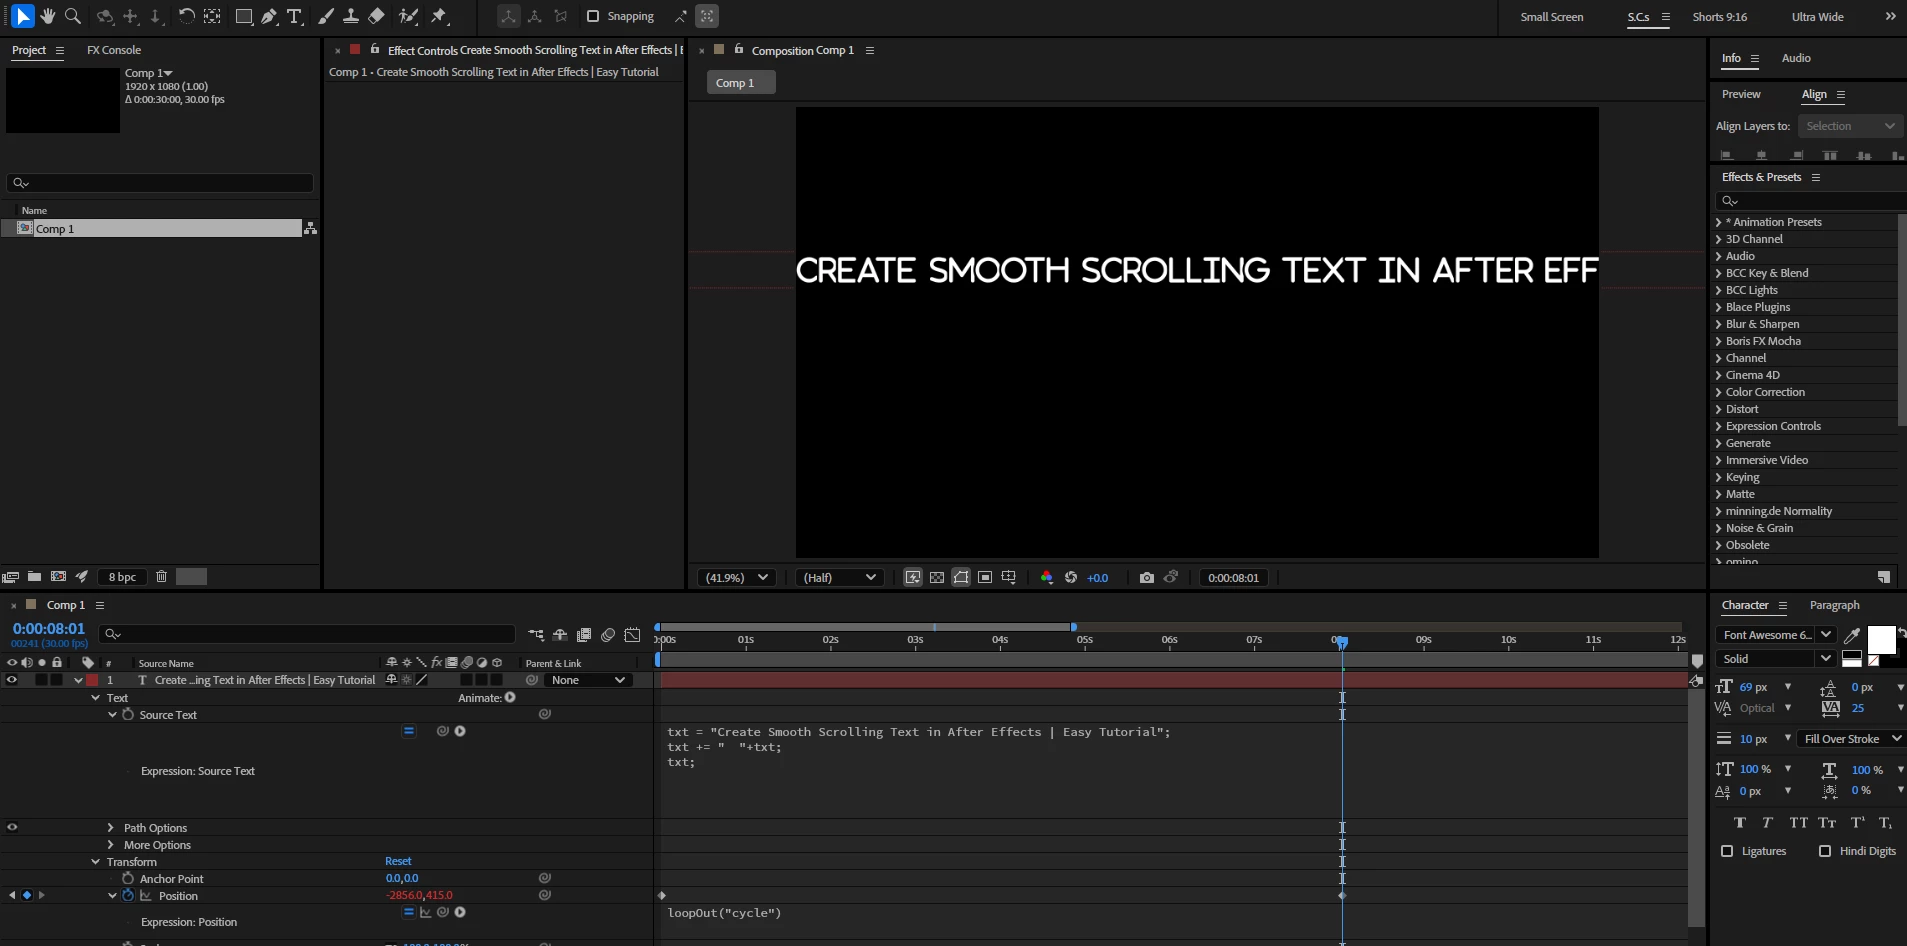
Task: Open the Fill Over Stroke dropdown
Action: tap(1851, 739)
